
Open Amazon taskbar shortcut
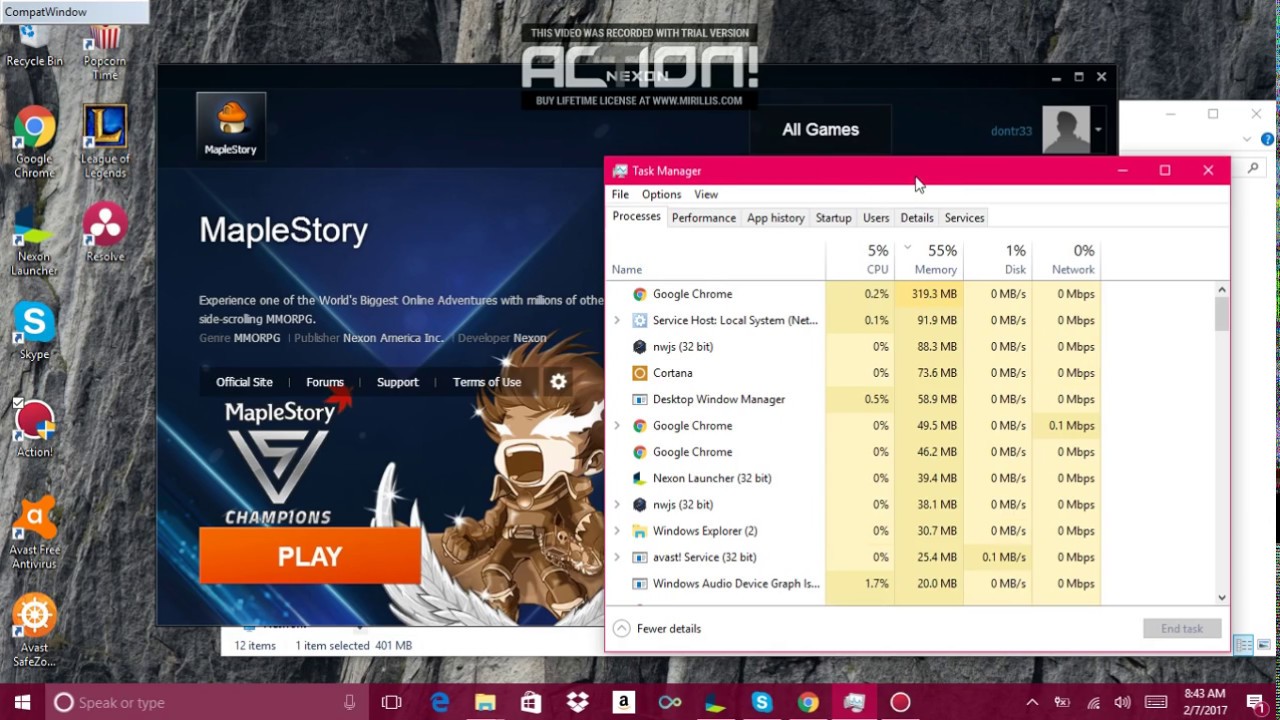623,702
